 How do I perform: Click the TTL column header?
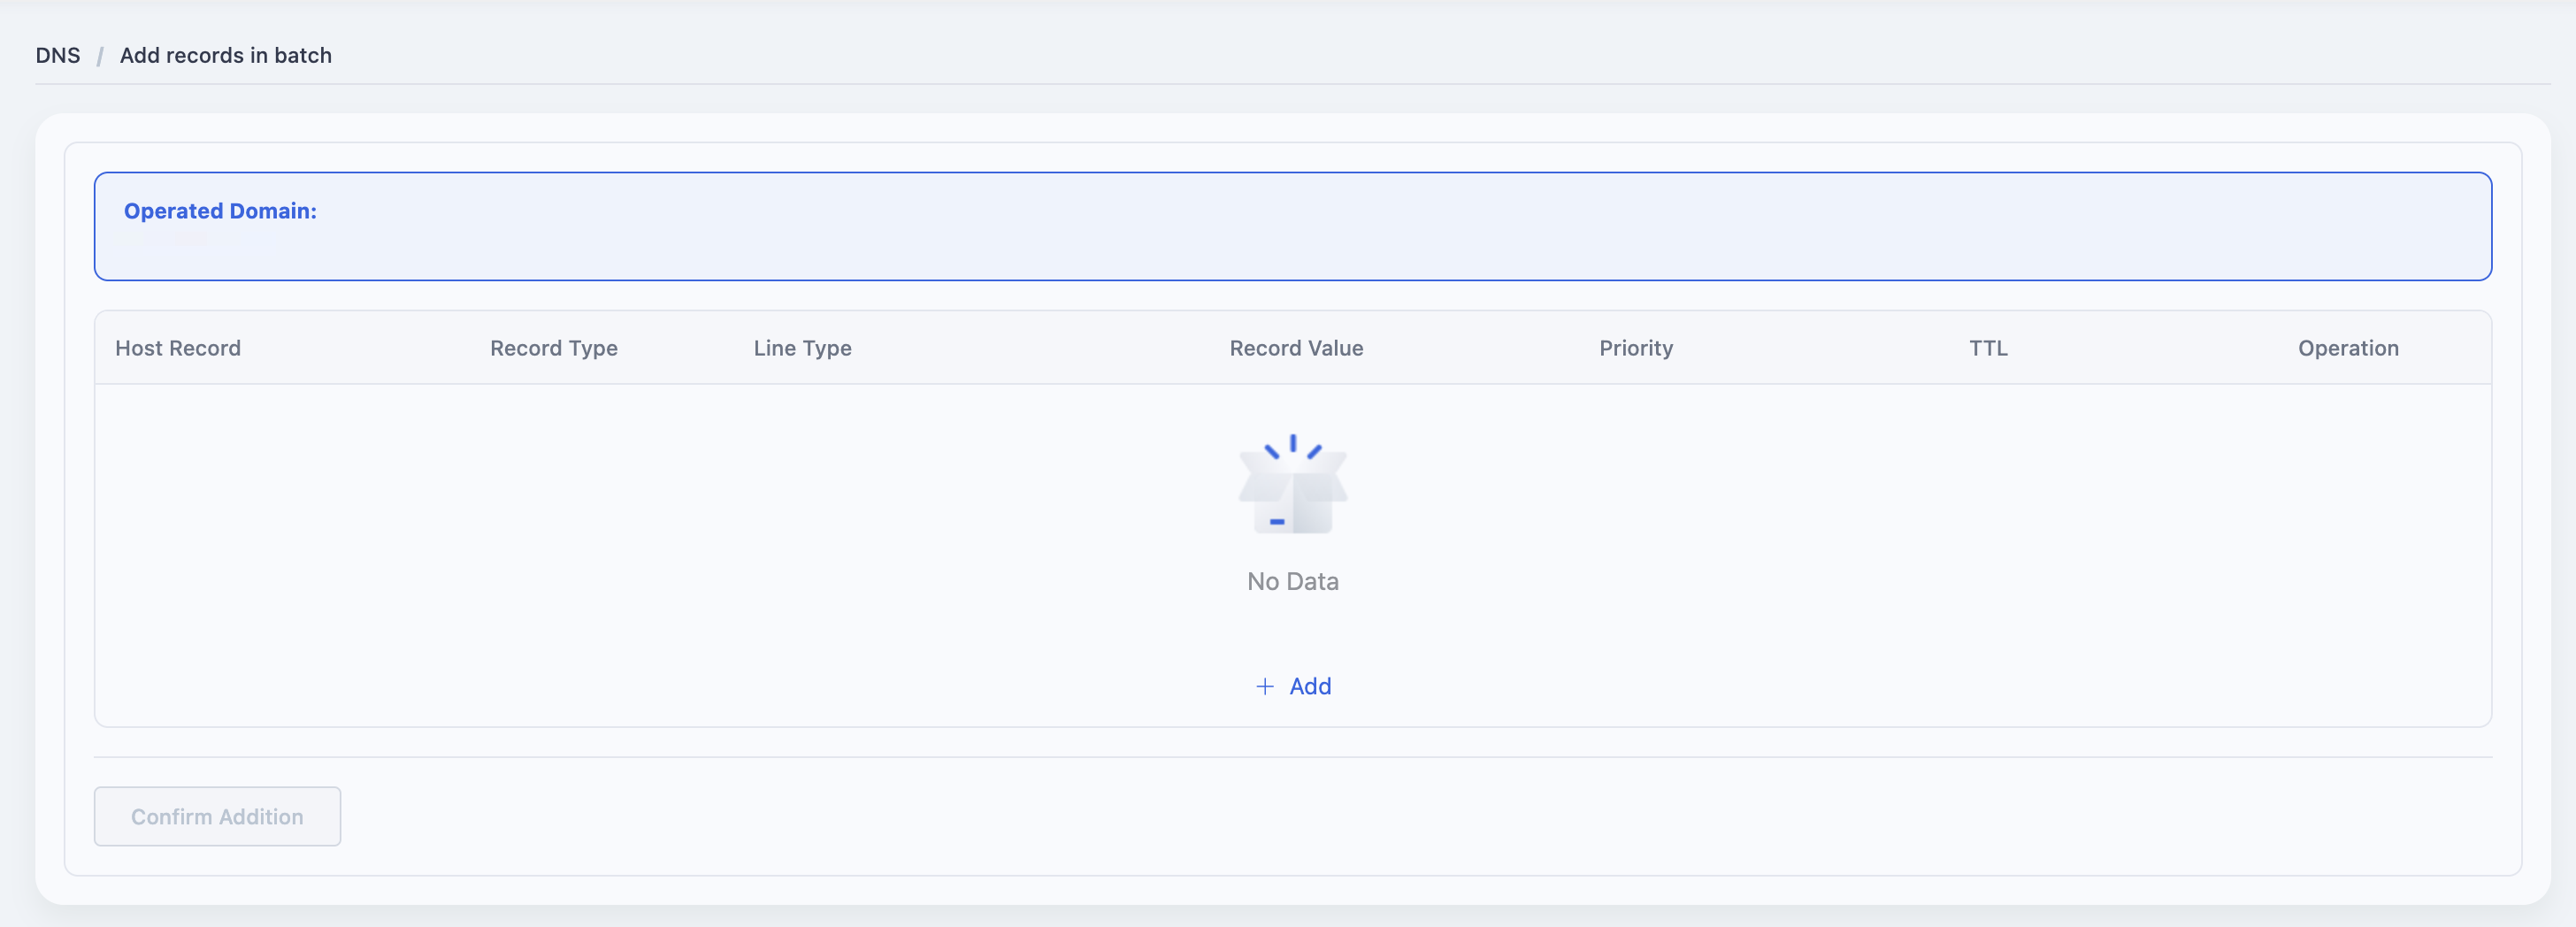pyautogui.click(x=1988, y=348)
